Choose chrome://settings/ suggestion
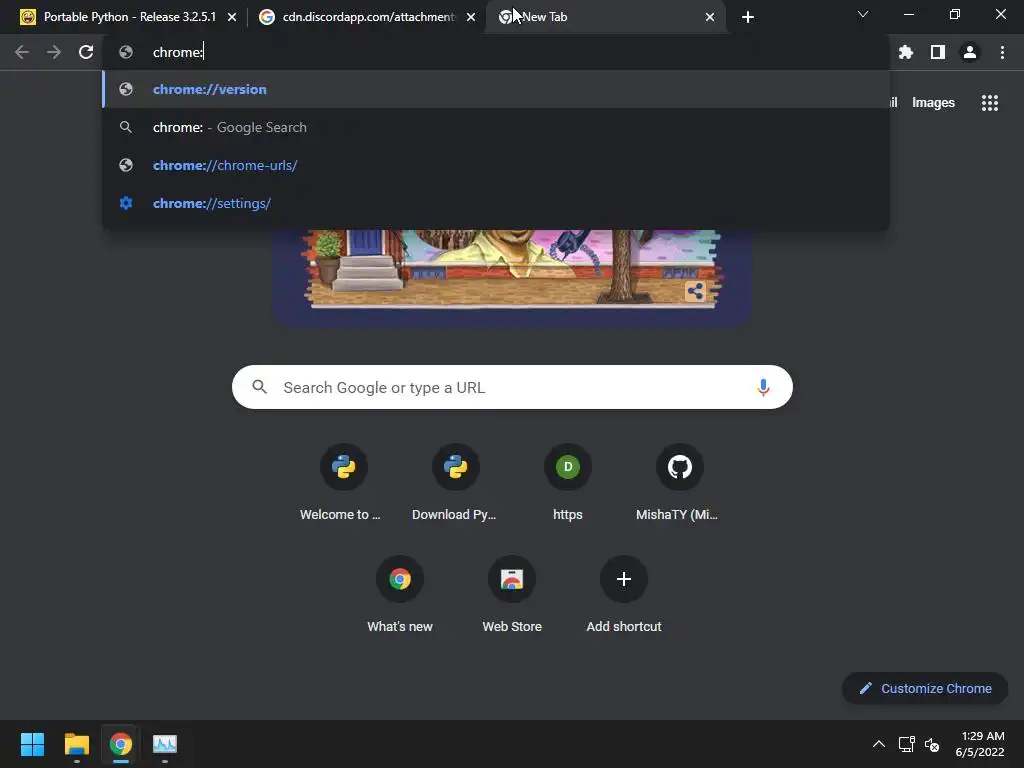Image resolution: width=1024 pixels, height=768 pixels. point(496,203)
